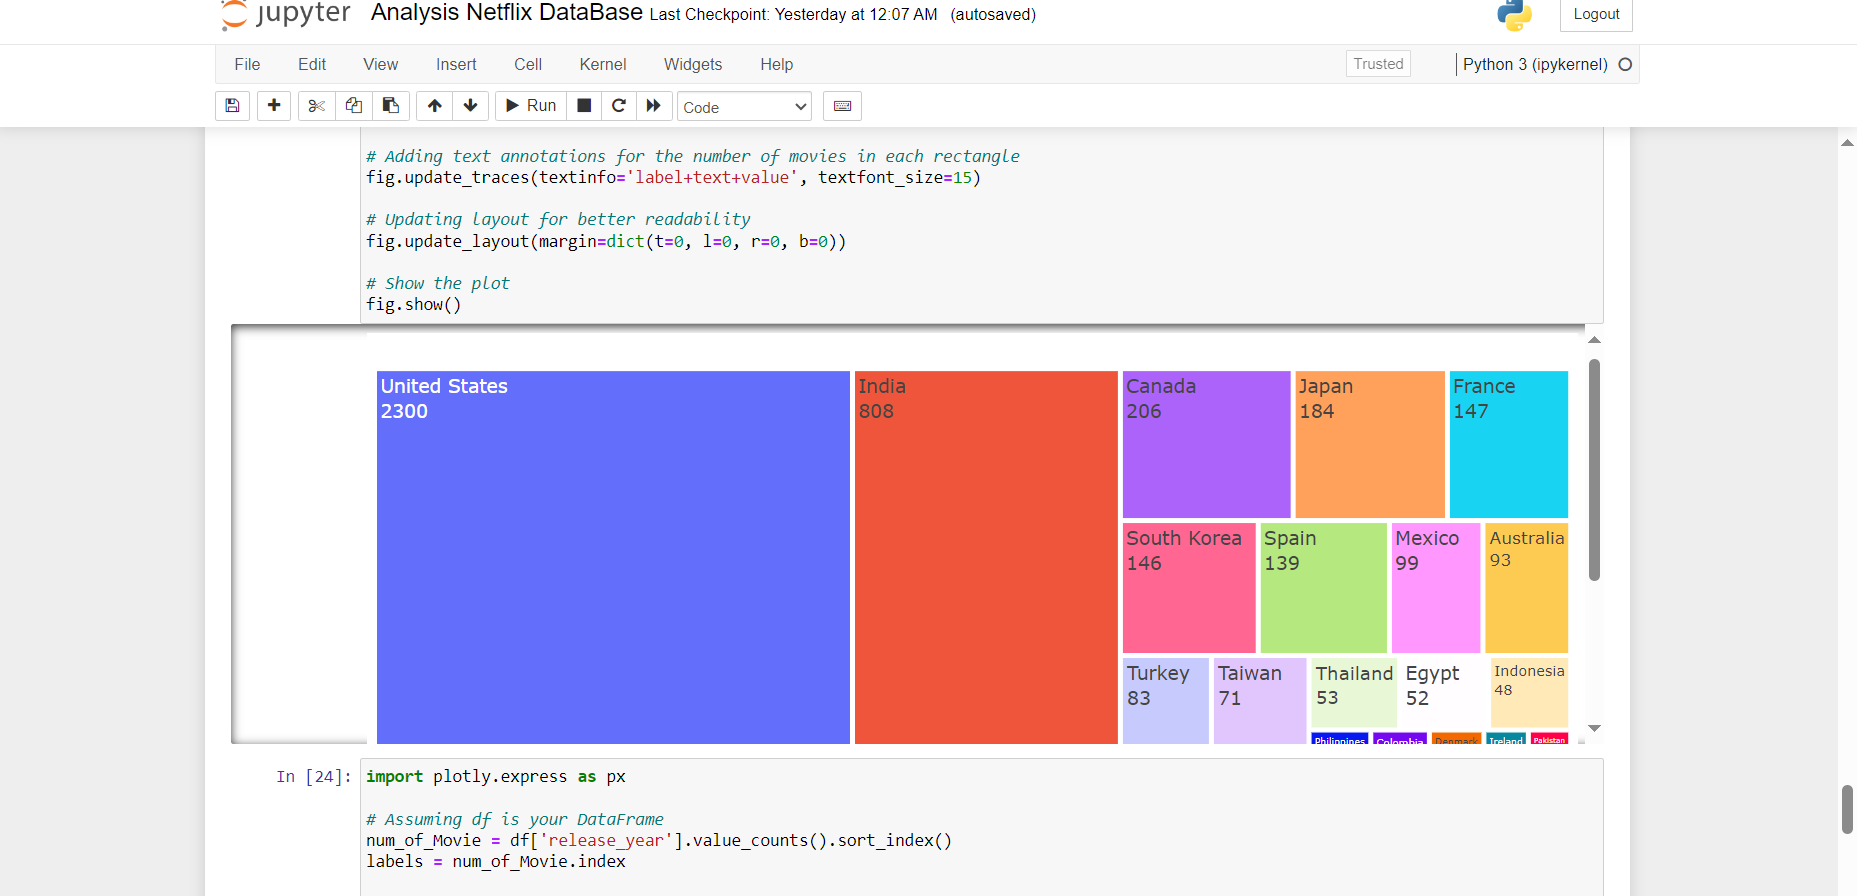Expand the Cell menu

pyautogui.click(x=528, y=64)
